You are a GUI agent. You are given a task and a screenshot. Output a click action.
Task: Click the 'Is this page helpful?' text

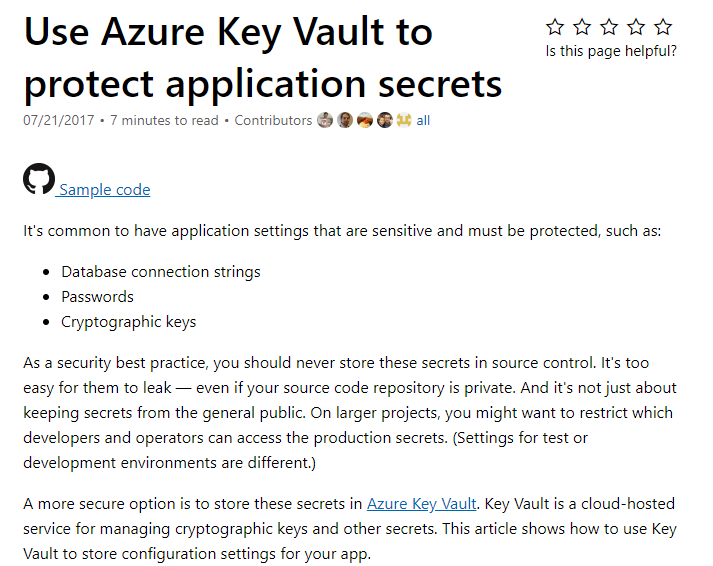click(x=611, y=51)
